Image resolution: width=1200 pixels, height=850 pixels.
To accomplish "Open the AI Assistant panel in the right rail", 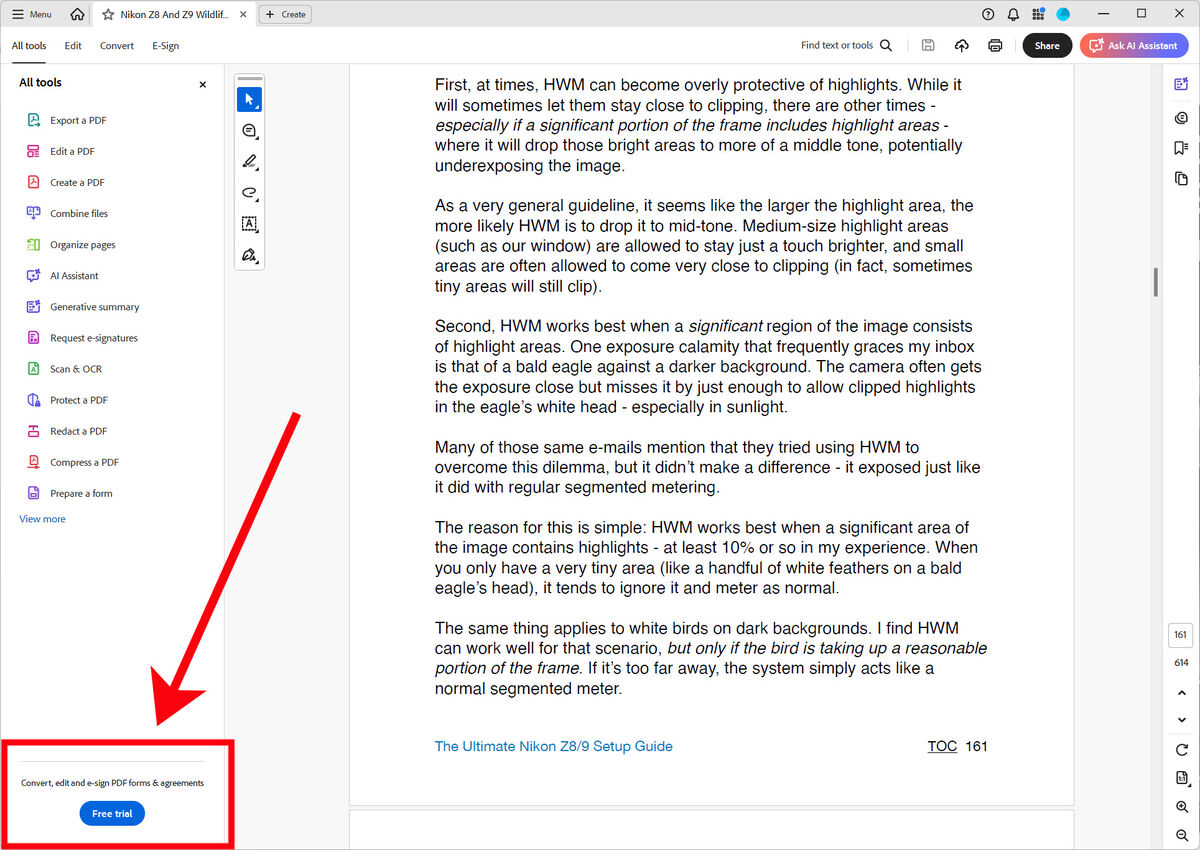I will point(1181,85).
